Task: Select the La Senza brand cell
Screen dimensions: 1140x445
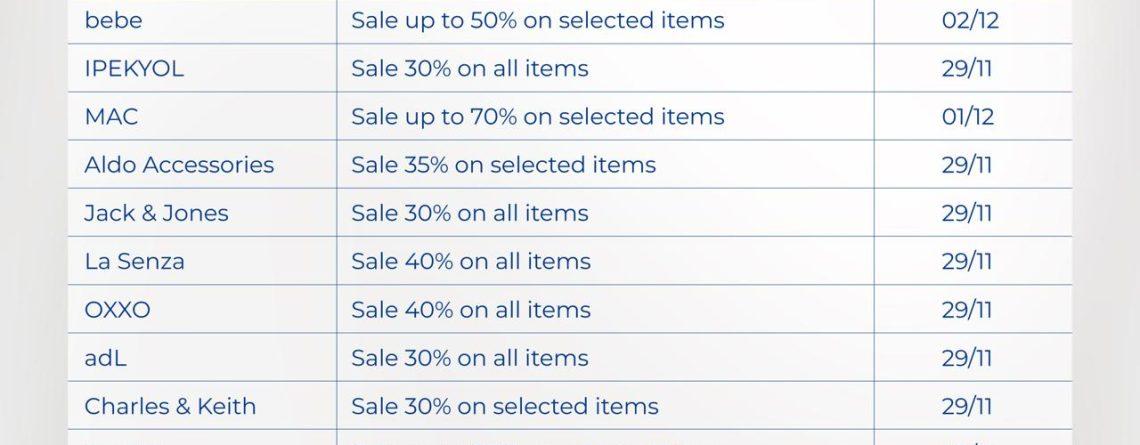Action: (x=134, y=261)
